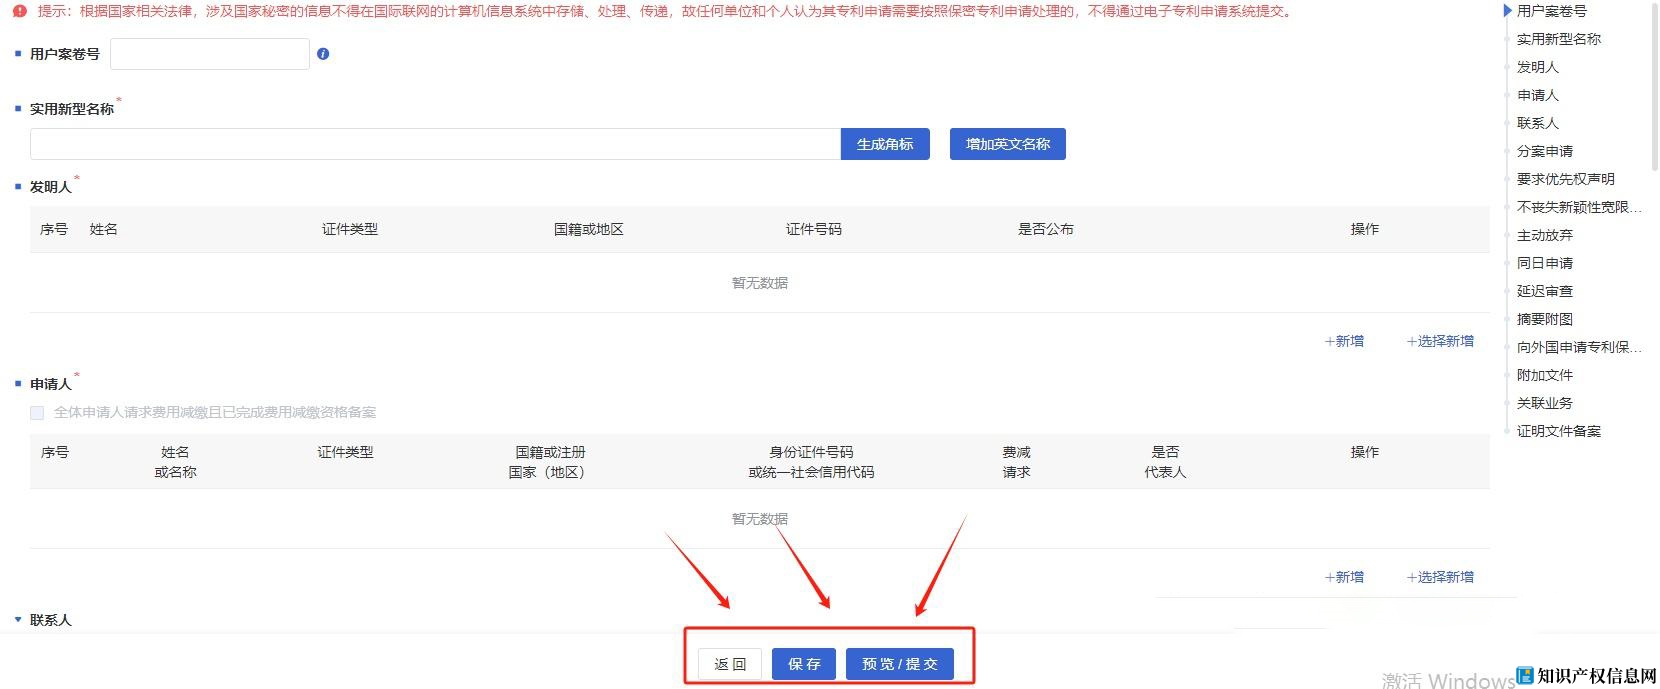Navigate to 附加文件 anchor link
The width and height of the screenshot is (1660, 689).
click(x=1544, y=375)
